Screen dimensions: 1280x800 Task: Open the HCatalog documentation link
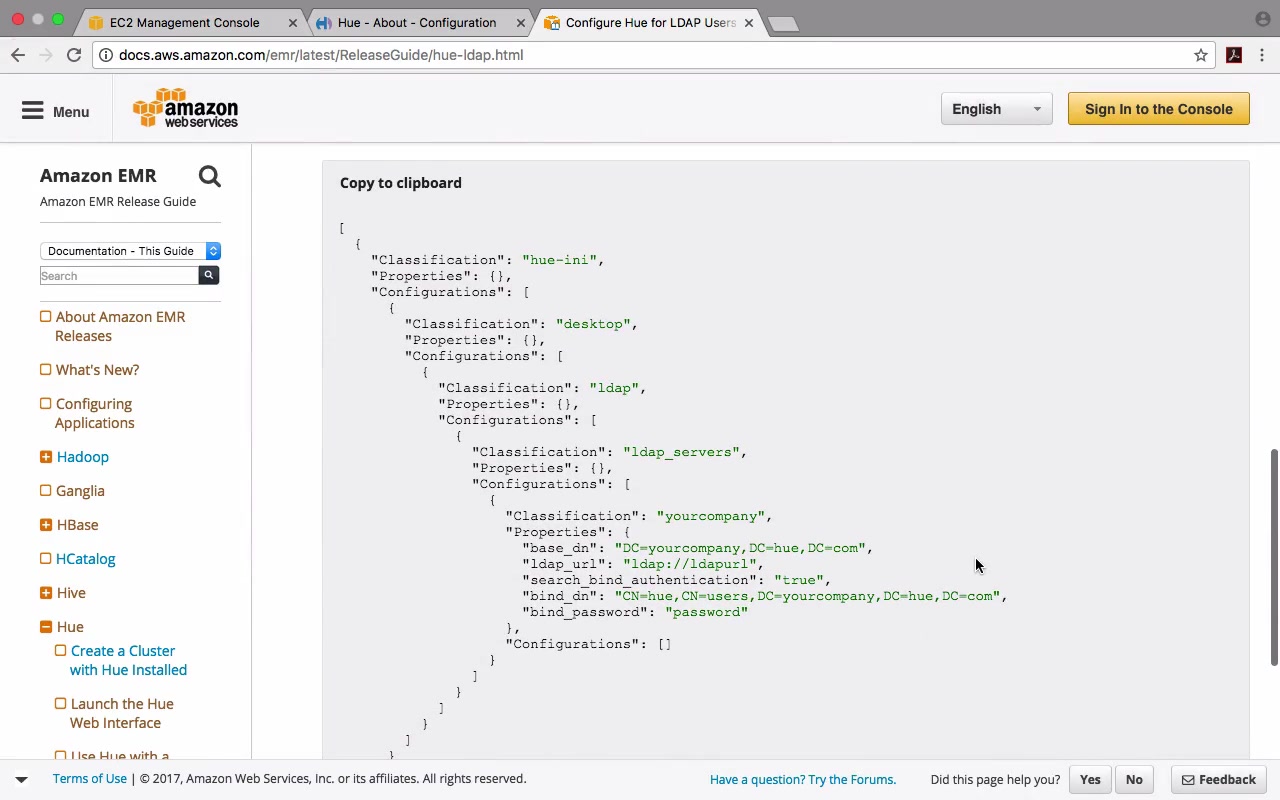tap(86, 559)
